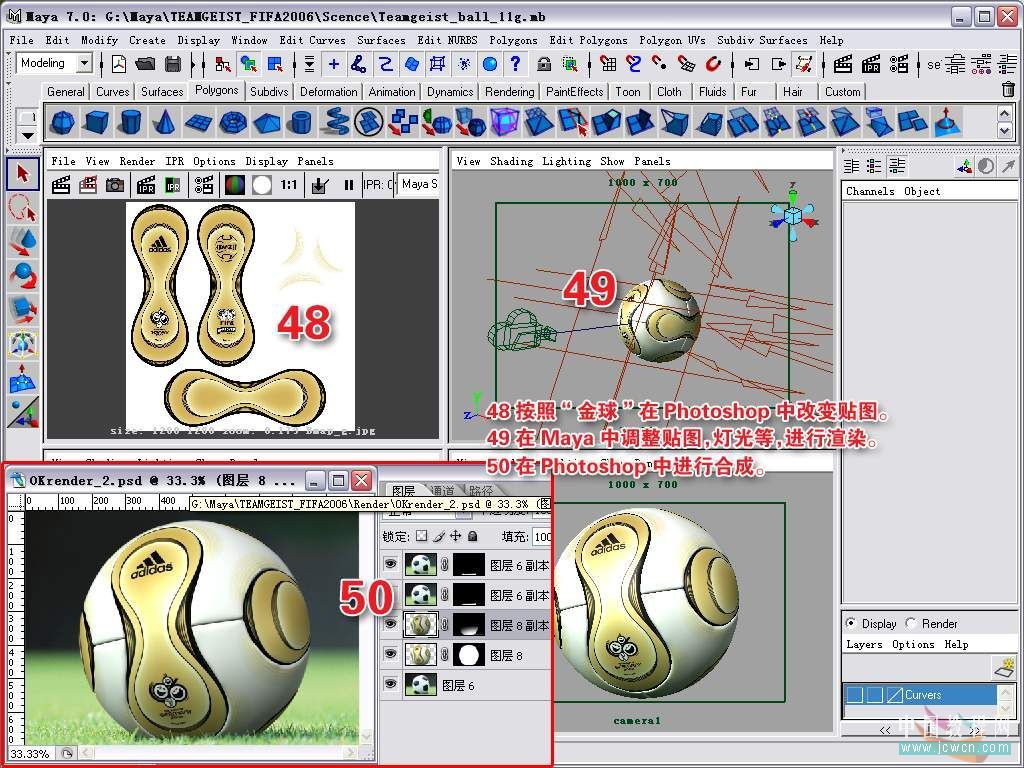Open the Maya S renderer dropdown
The image size is (1024, 768).
(419, 185)
